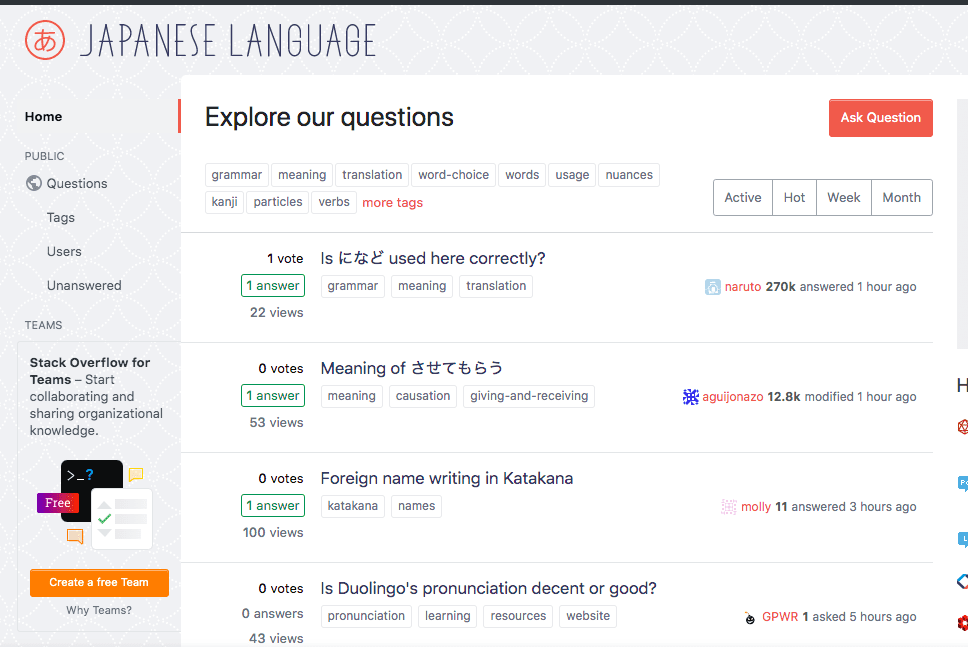Click the globe icon beside Questions

(x=34, y=183)
